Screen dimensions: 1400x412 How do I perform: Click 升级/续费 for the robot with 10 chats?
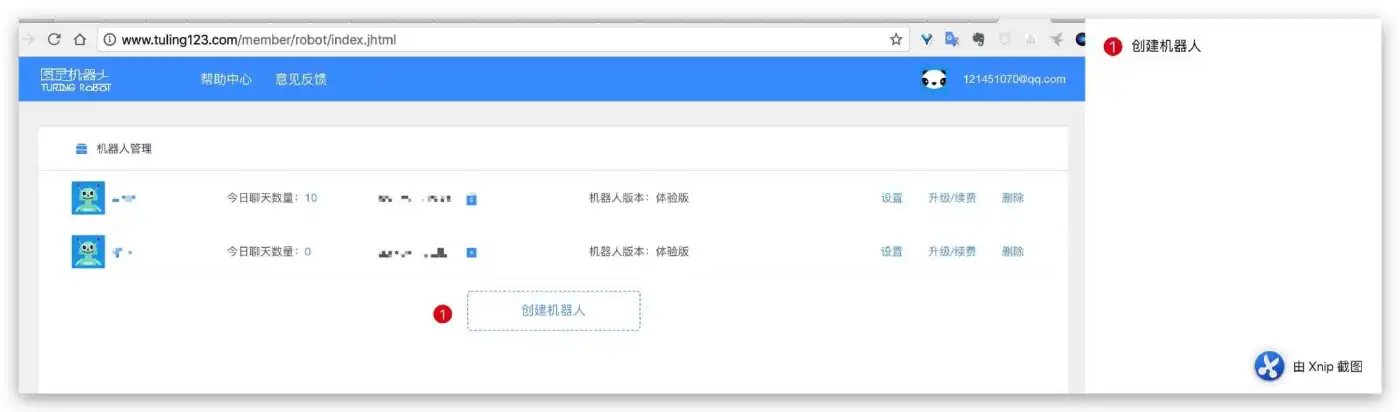coord(952,198)
